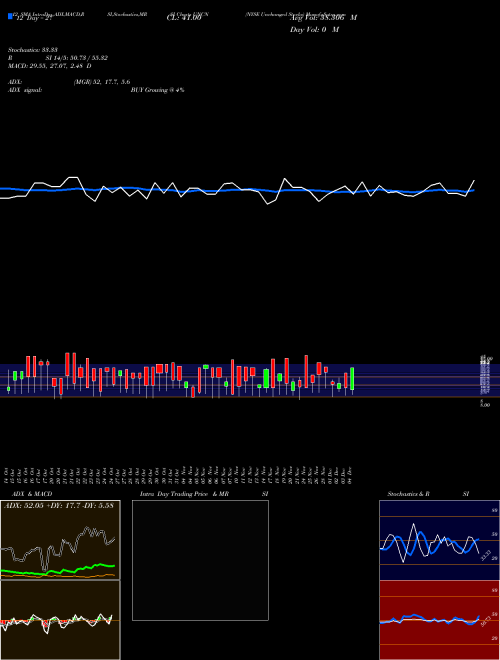
Task: Click the '5.00' price axis label
Action: tap(485, 405)
